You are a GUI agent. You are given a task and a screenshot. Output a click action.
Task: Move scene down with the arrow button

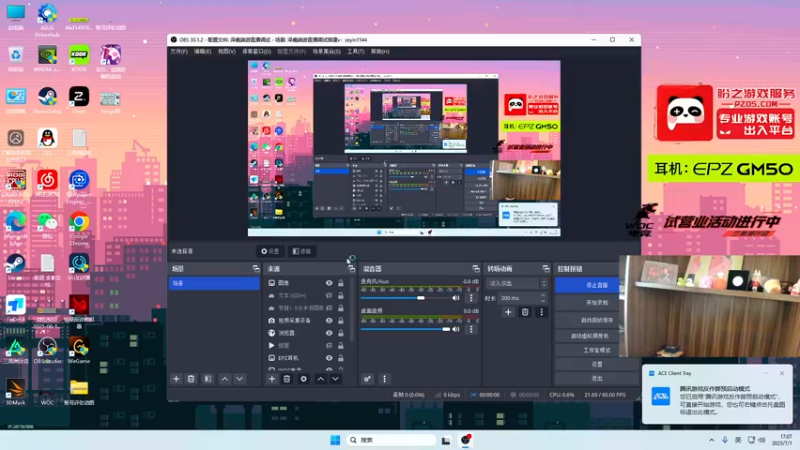[x=239, y=379]
